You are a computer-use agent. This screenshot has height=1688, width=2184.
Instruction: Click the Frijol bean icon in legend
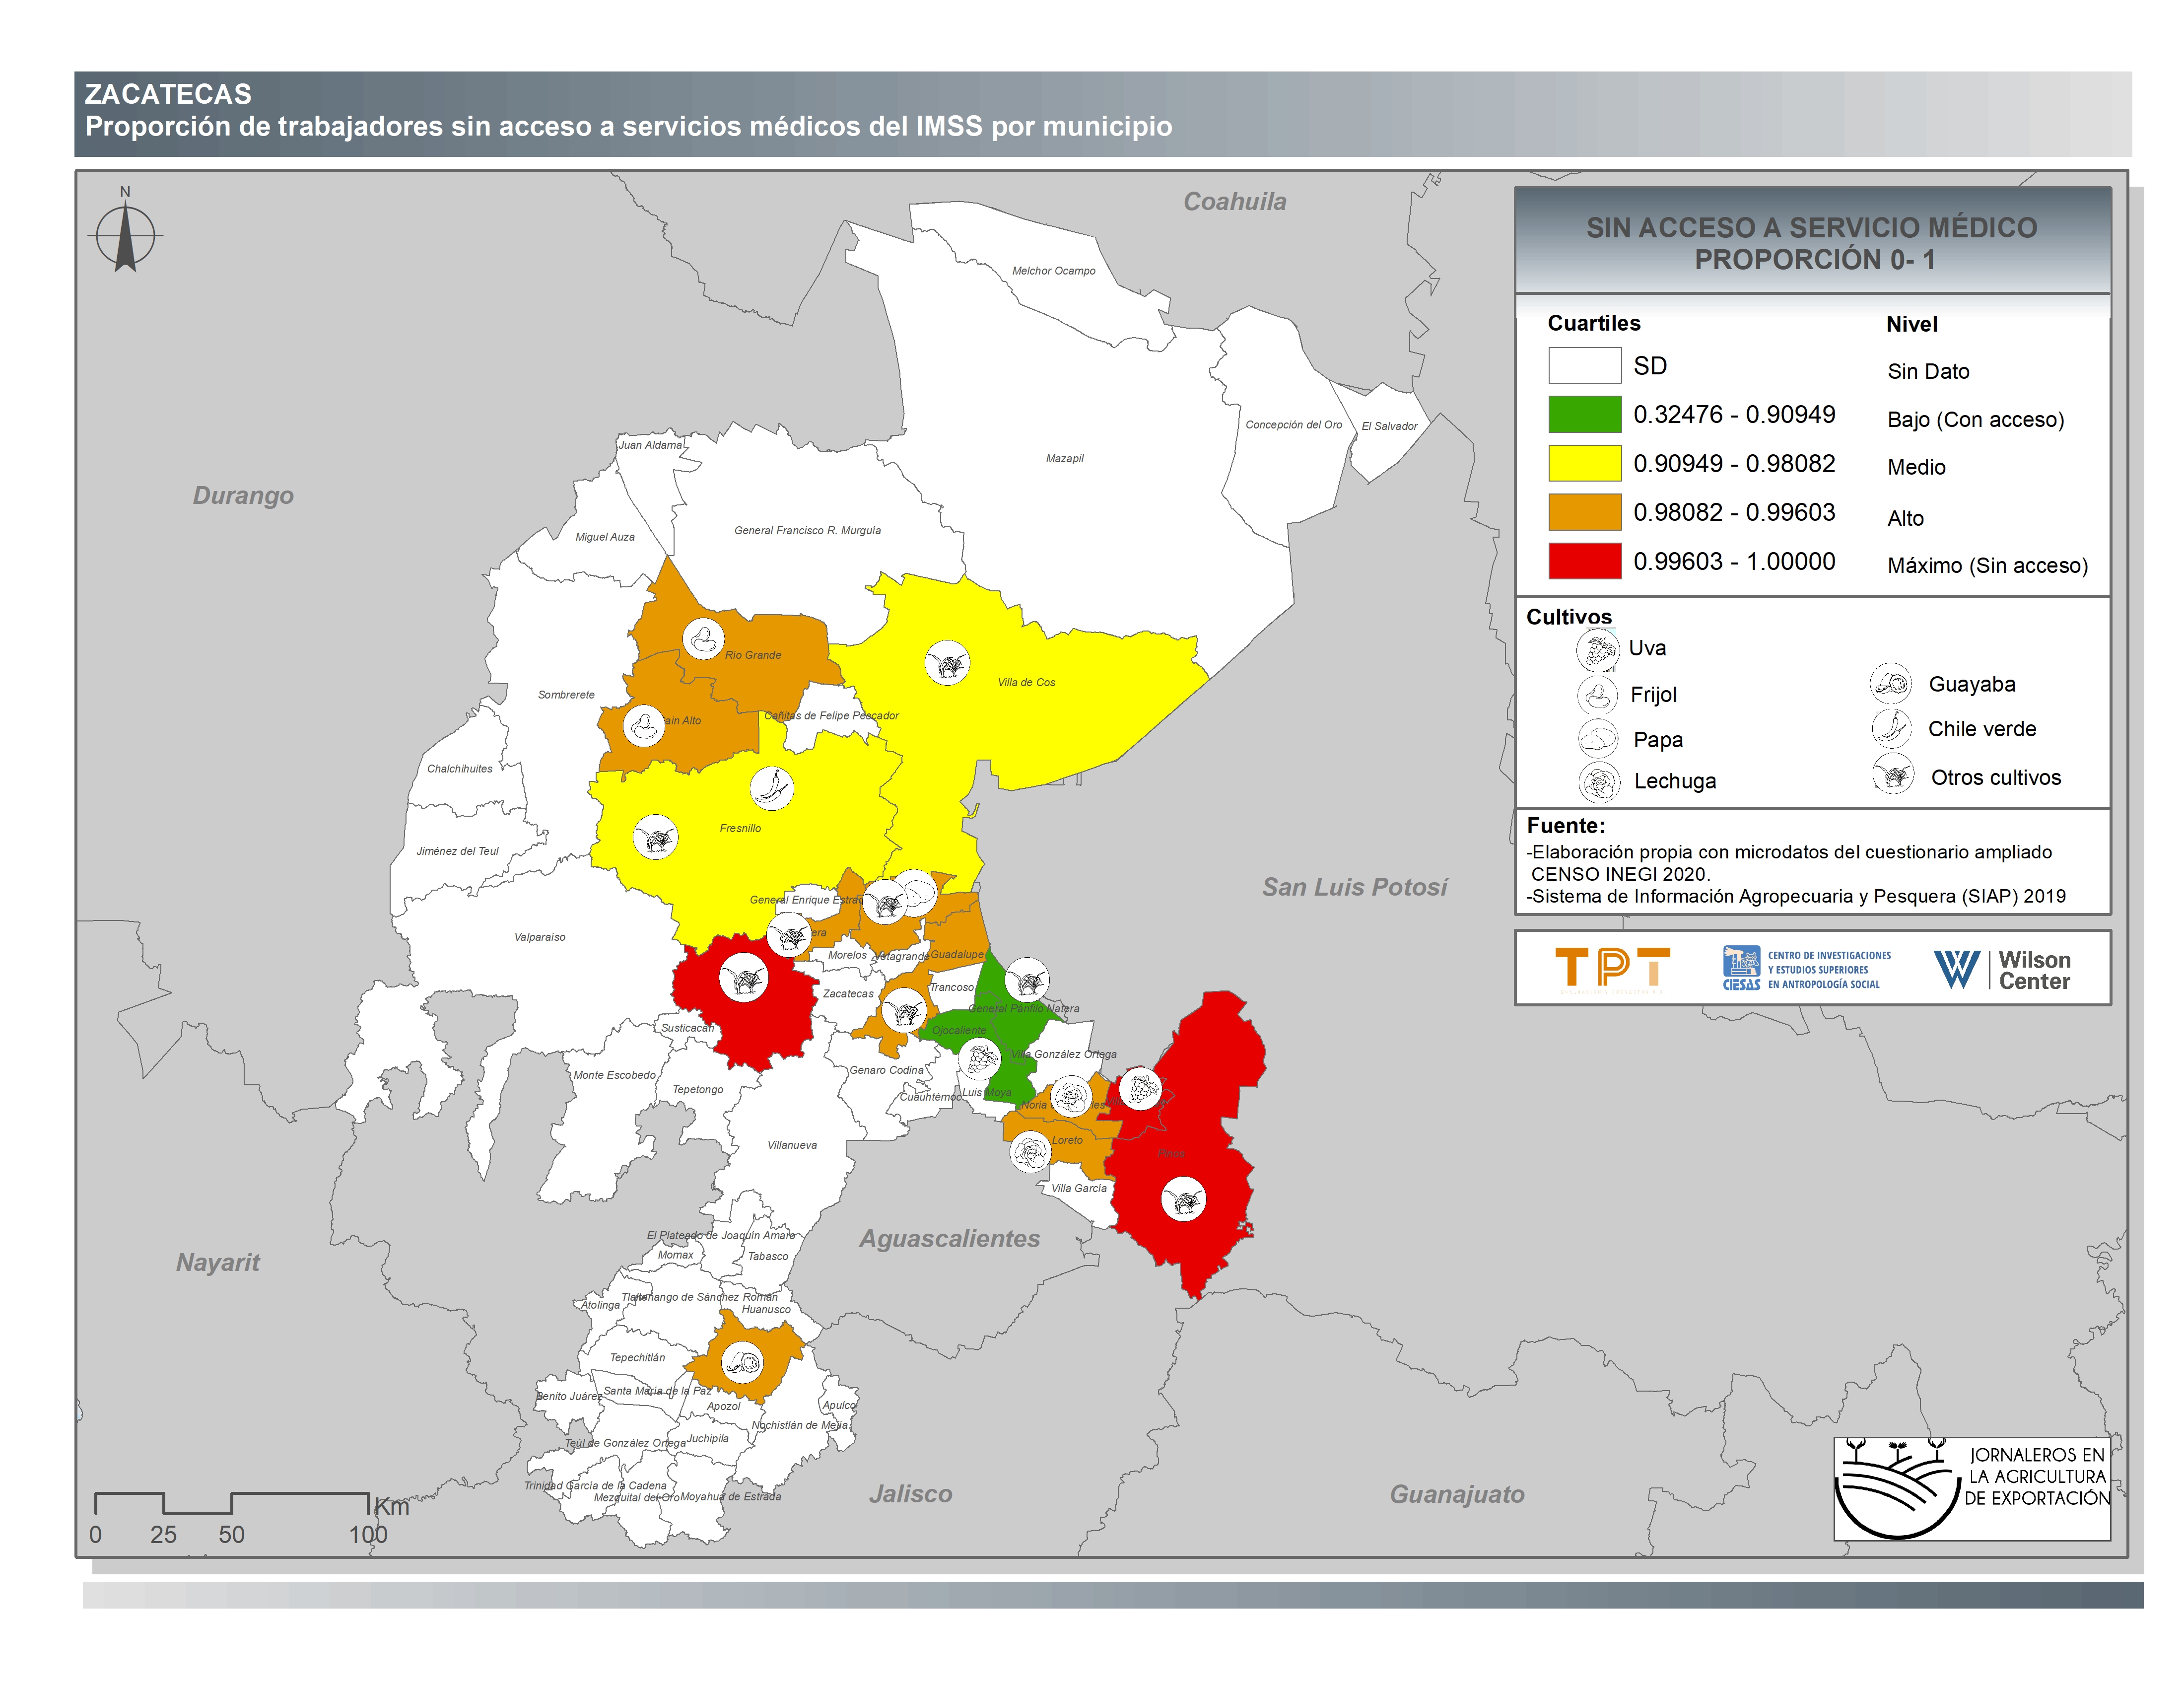1597,695
